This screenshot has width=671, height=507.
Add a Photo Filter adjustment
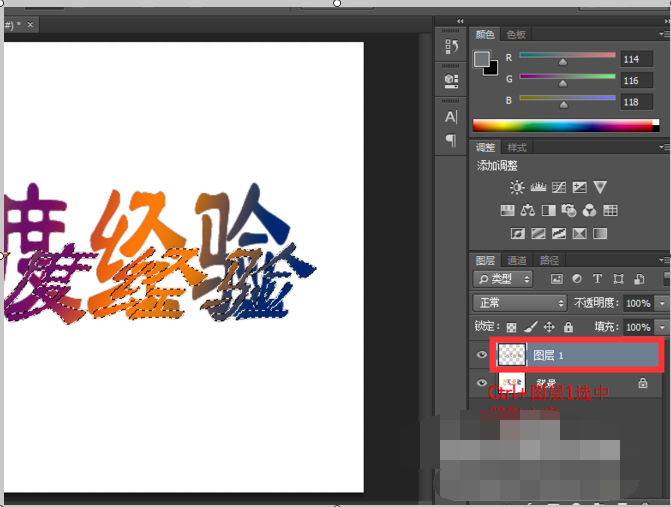click(x=569, y=211)
